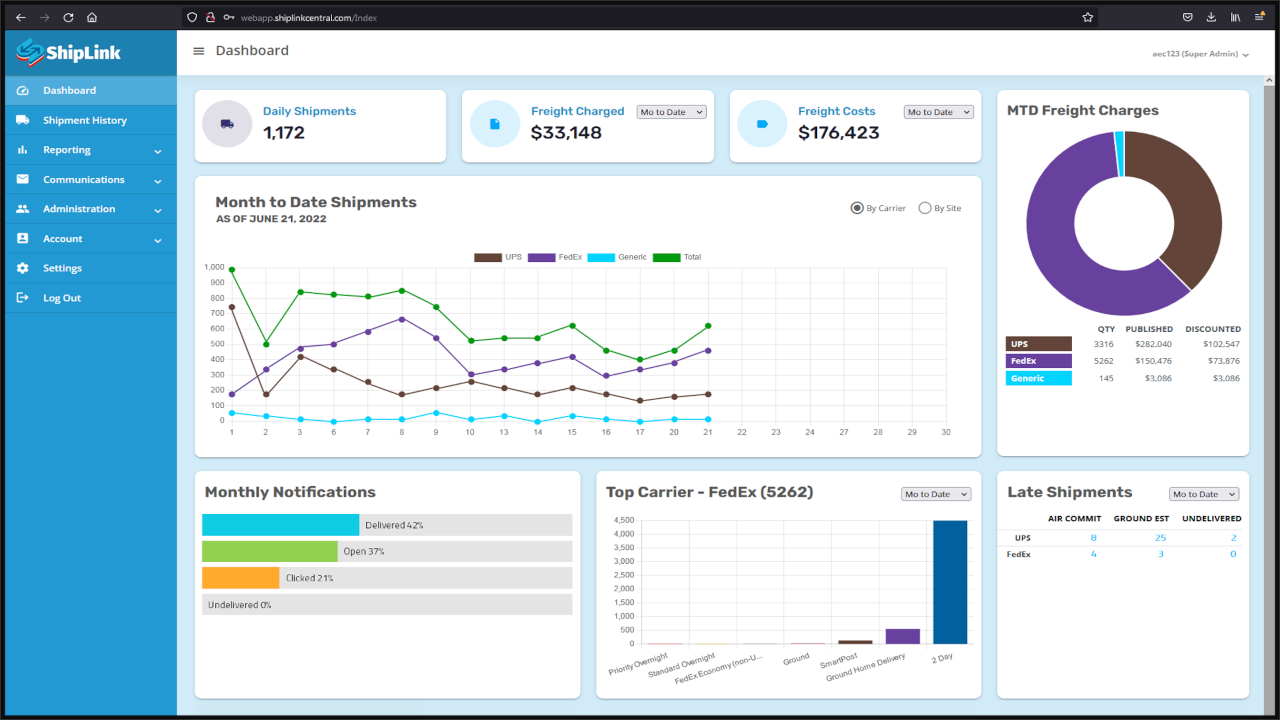The image size is (1280, 720).
Task: Click the UPS Ground Est count 25
Action: 1160,538
